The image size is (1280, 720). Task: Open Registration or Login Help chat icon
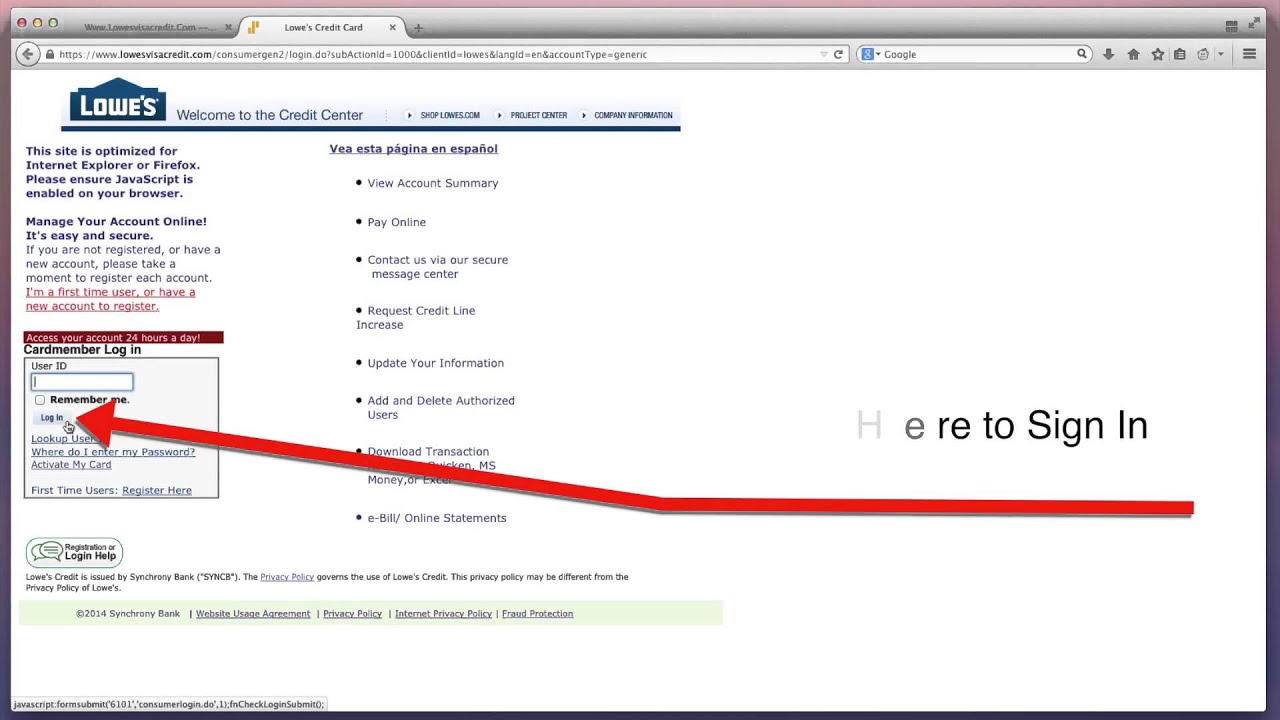click(74, 552)
